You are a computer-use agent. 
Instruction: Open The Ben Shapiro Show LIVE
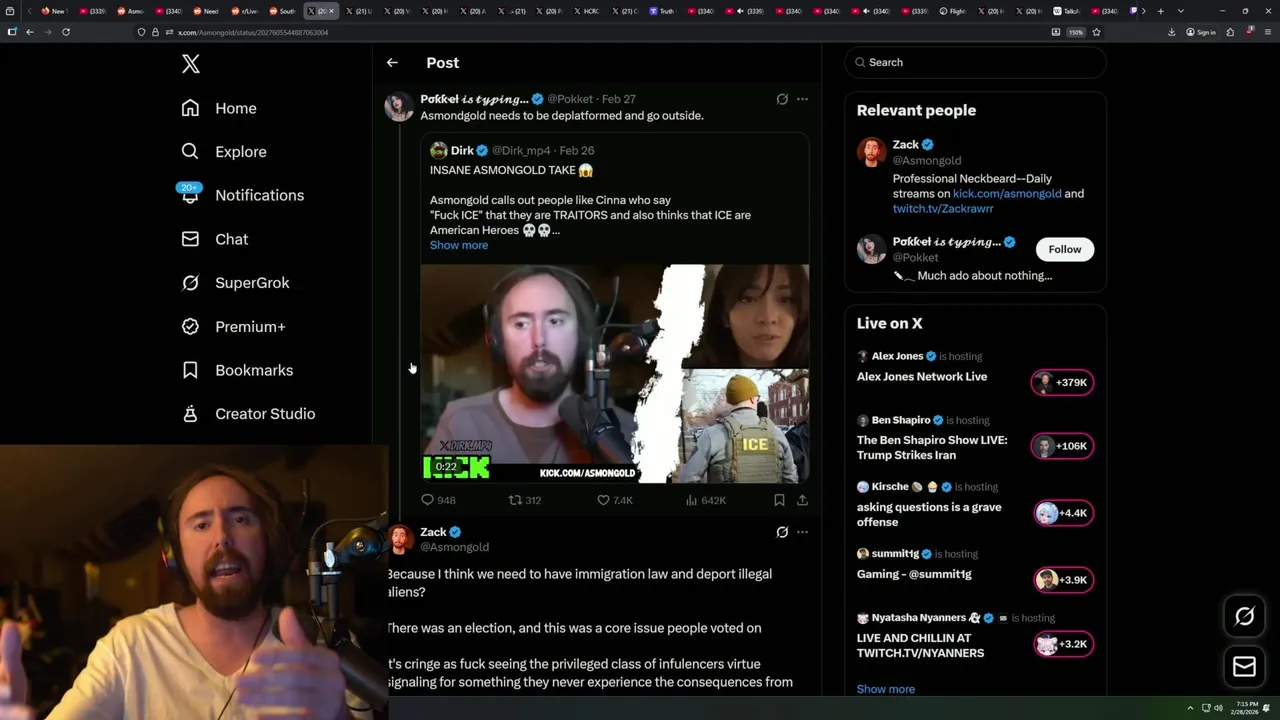point(932,447)
